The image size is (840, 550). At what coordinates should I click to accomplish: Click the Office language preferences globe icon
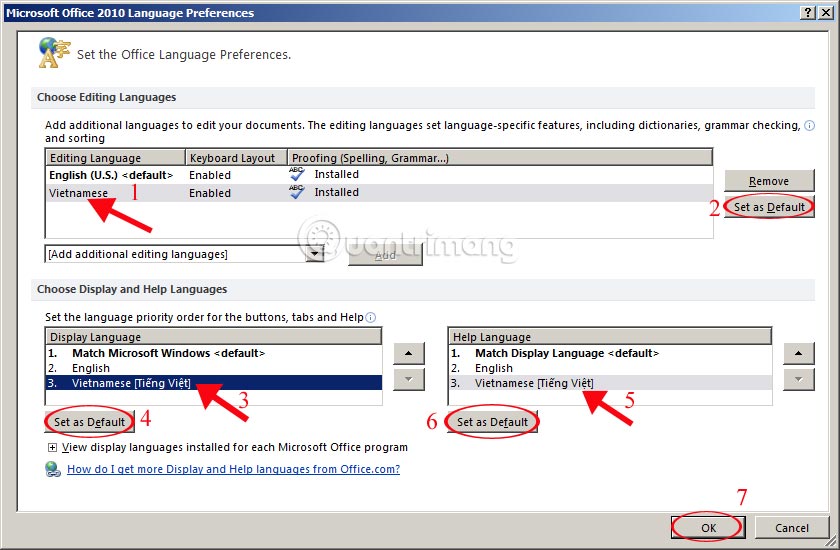pos(54,52)
